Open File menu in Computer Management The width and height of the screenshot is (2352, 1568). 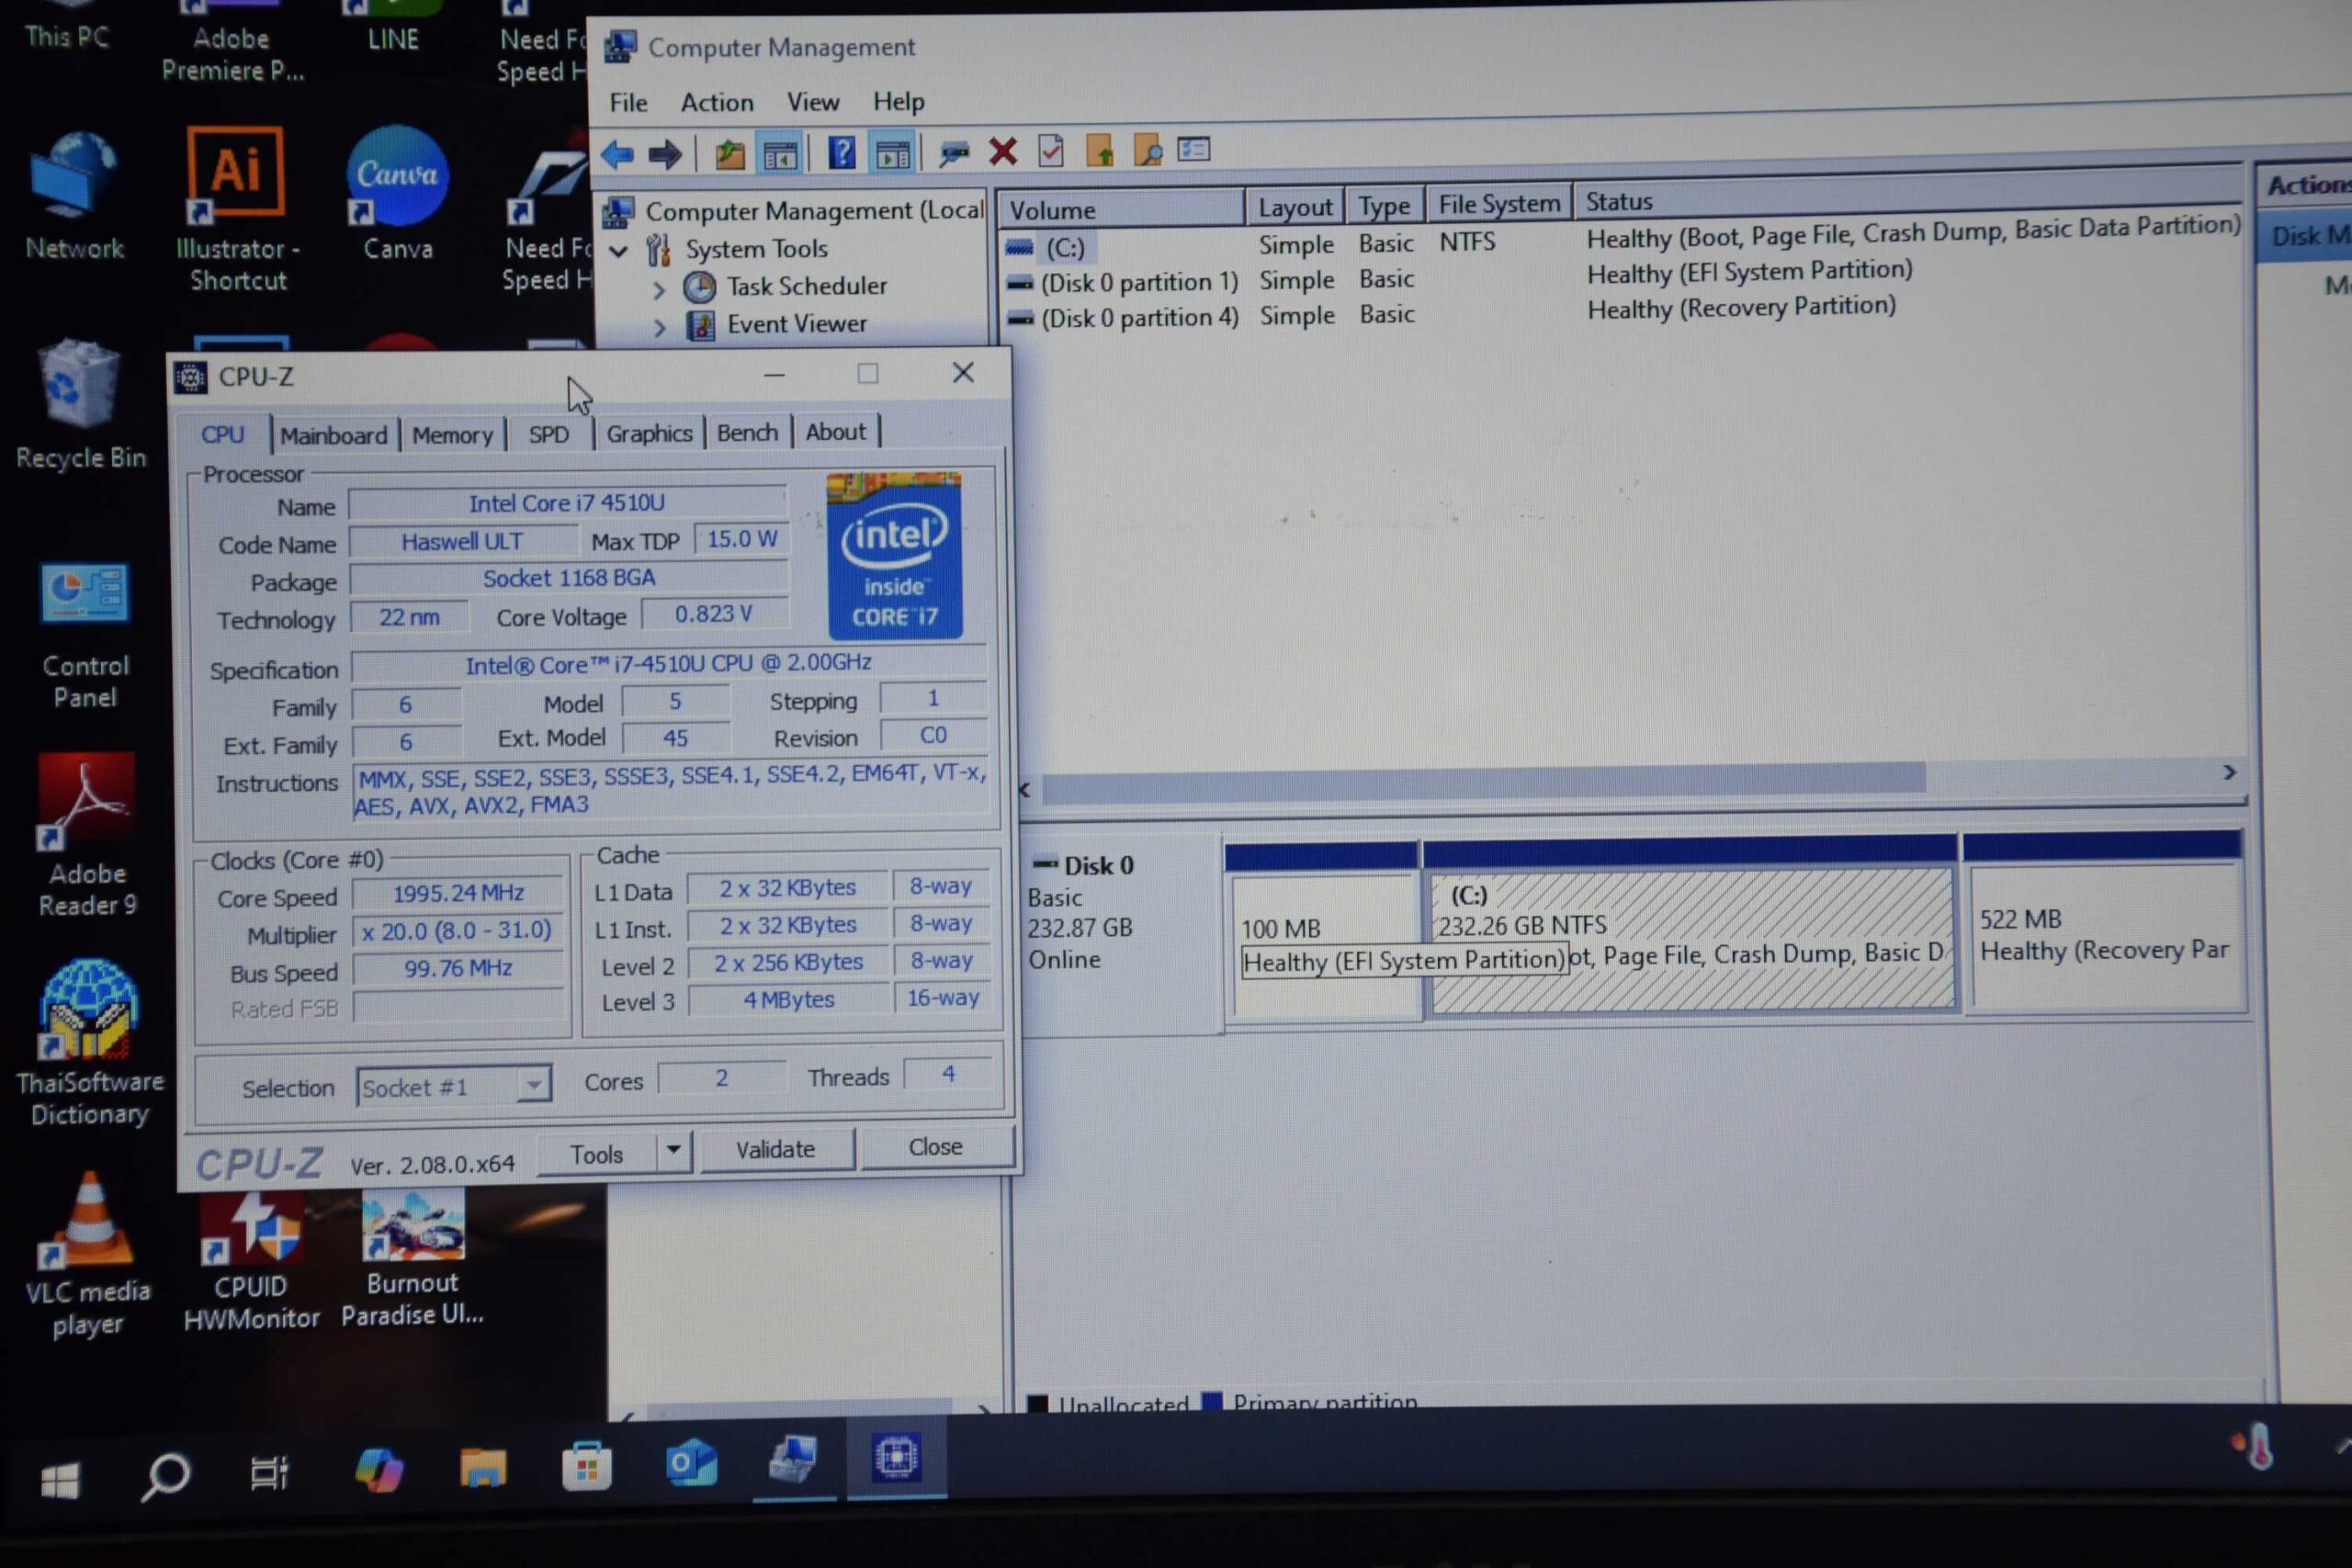coord(628,103)
